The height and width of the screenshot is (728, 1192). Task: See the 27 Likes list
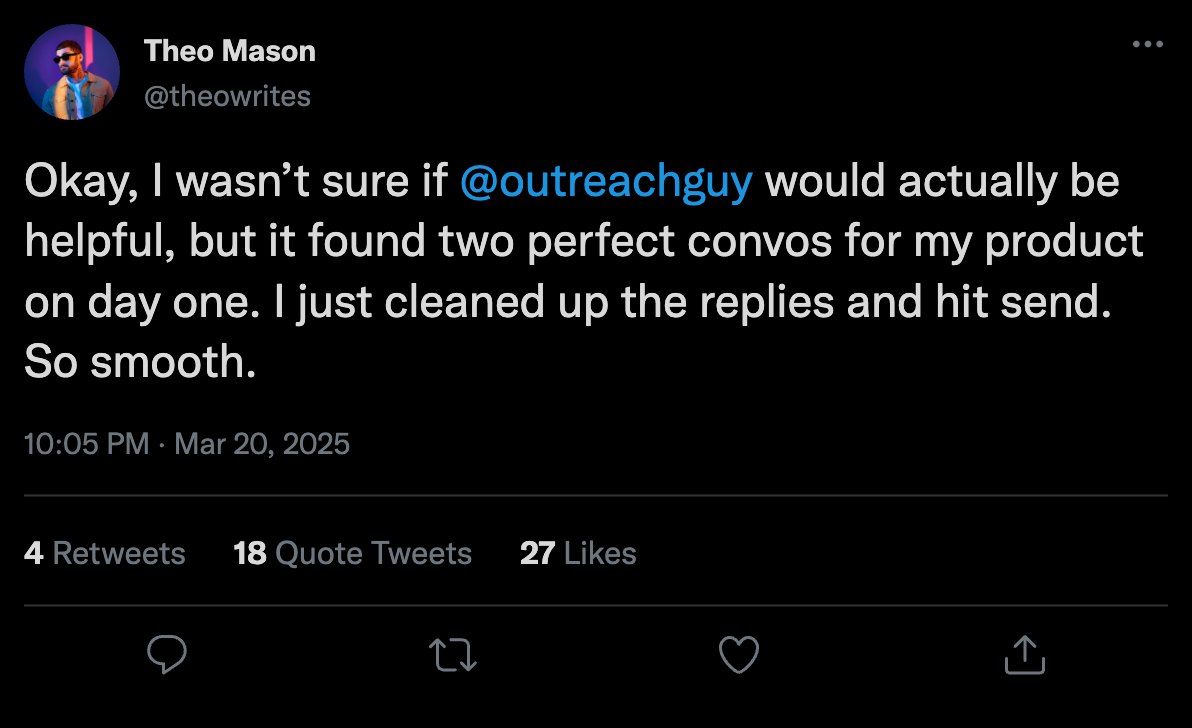578,553
